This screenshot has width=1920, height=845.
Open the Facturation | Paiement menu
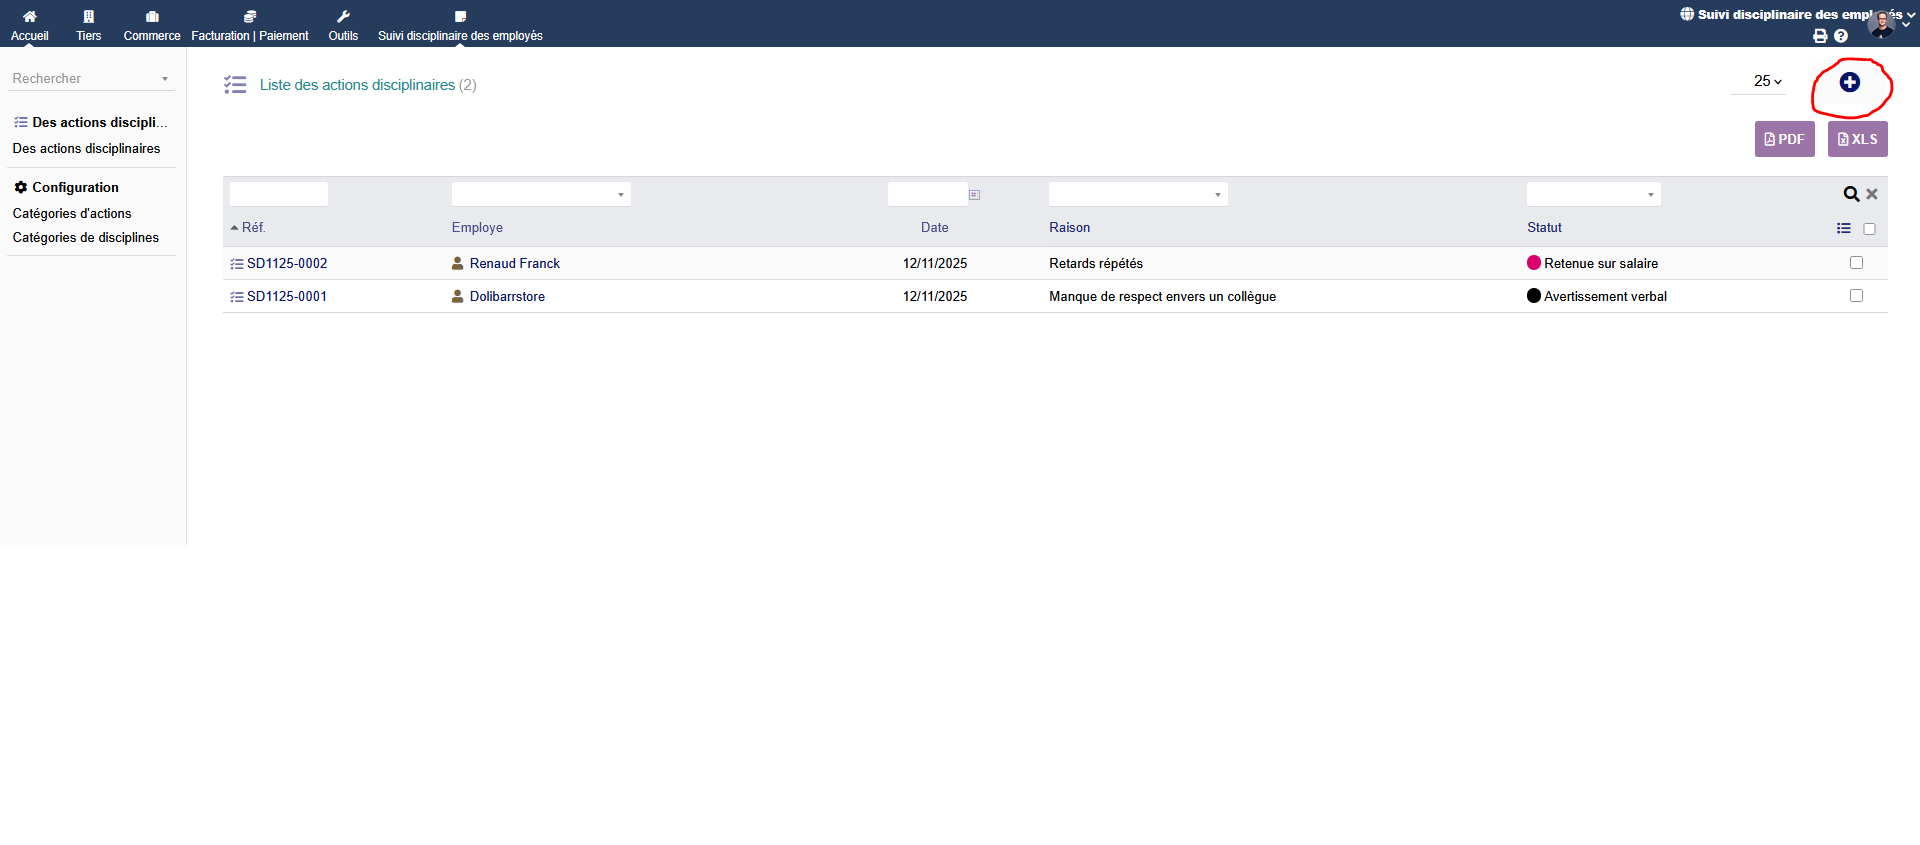click(250, 26)
